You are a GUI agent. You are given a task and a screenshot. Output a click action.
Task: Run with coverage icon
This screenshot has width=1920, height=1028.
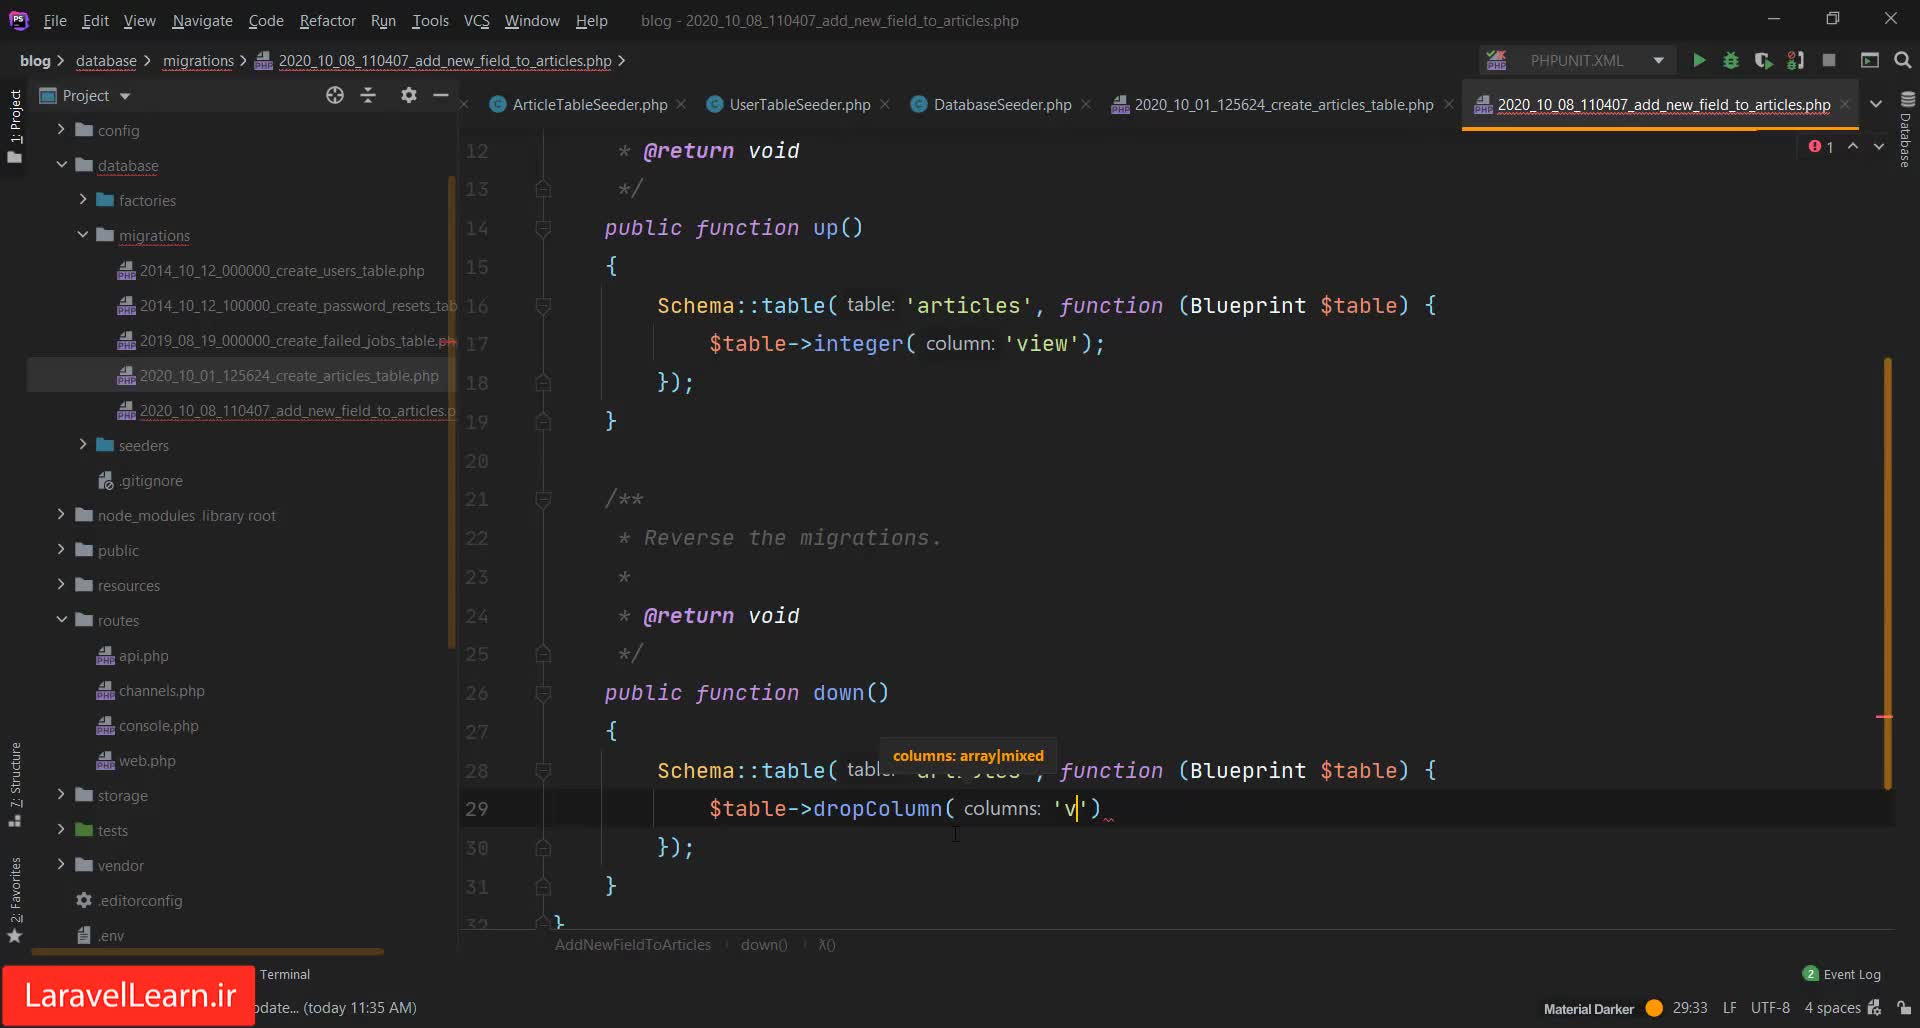click(1763, 61)
